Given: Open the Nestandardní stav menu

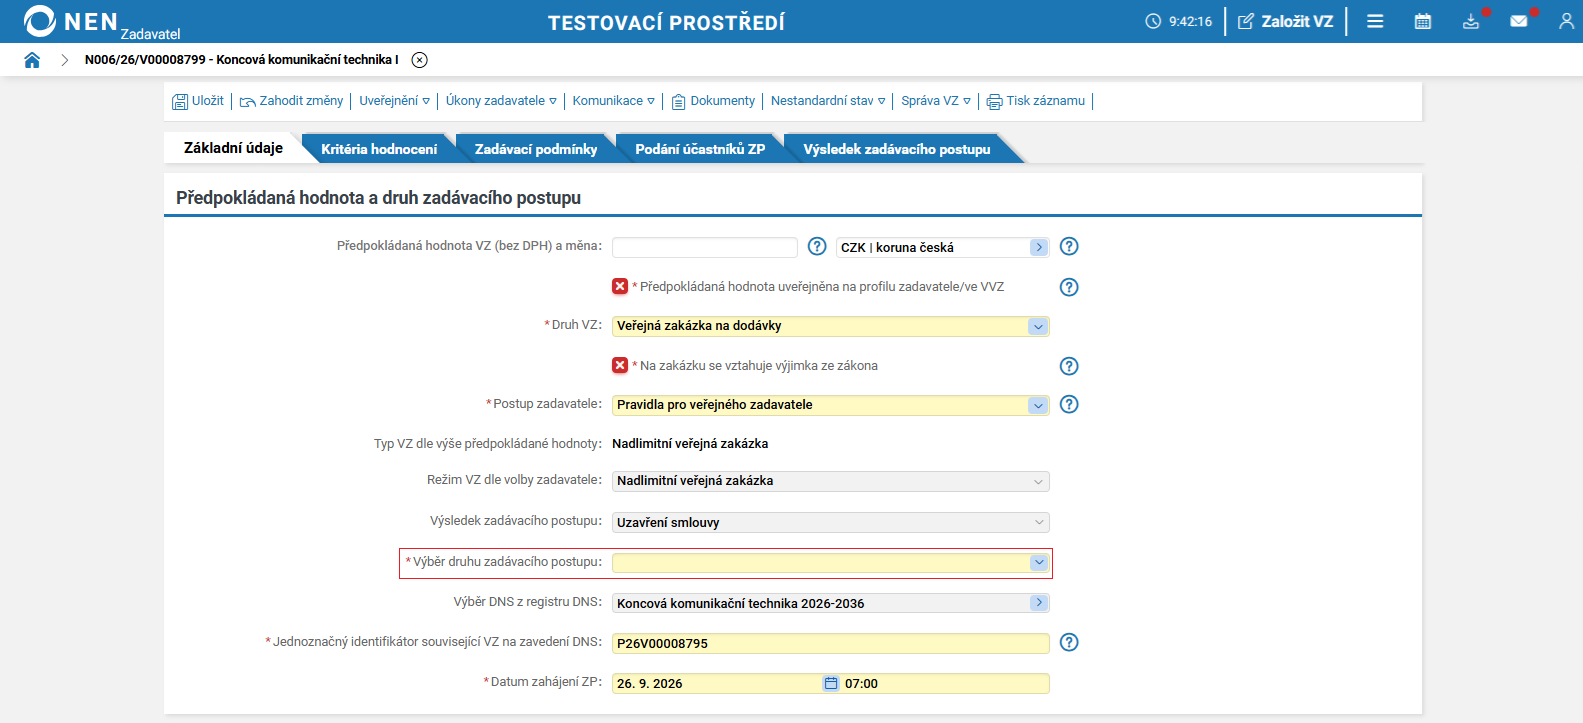Looking at the screenshot, I should click(828, 101).
